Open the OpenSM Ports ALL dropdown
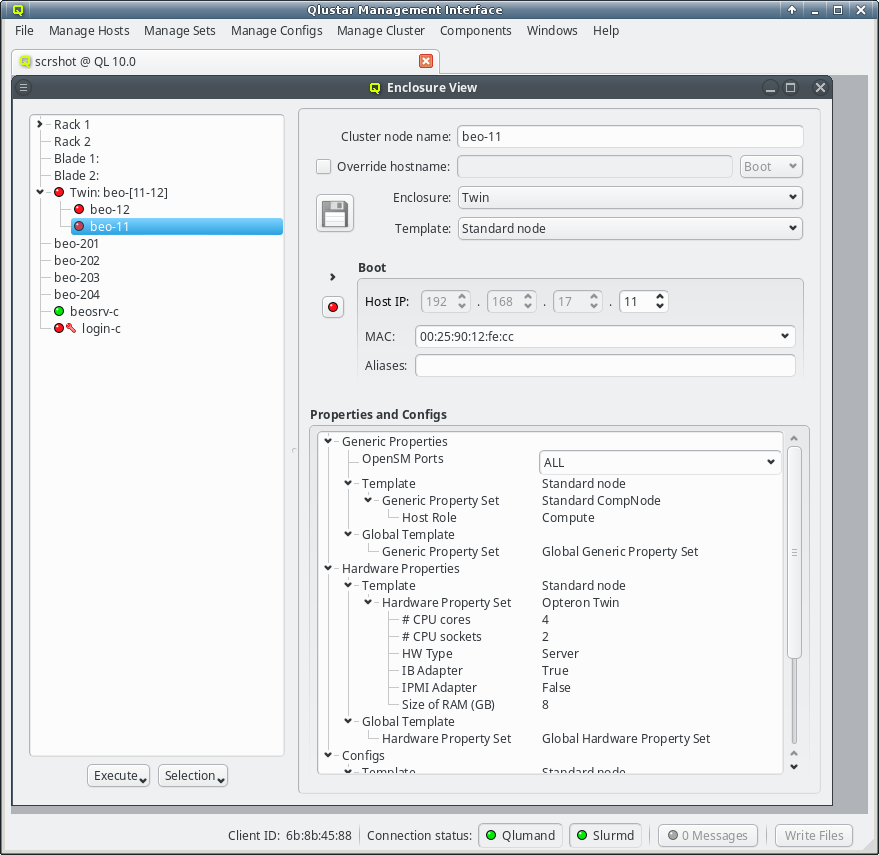The image size is (879, 855). [x=660, y=462]
